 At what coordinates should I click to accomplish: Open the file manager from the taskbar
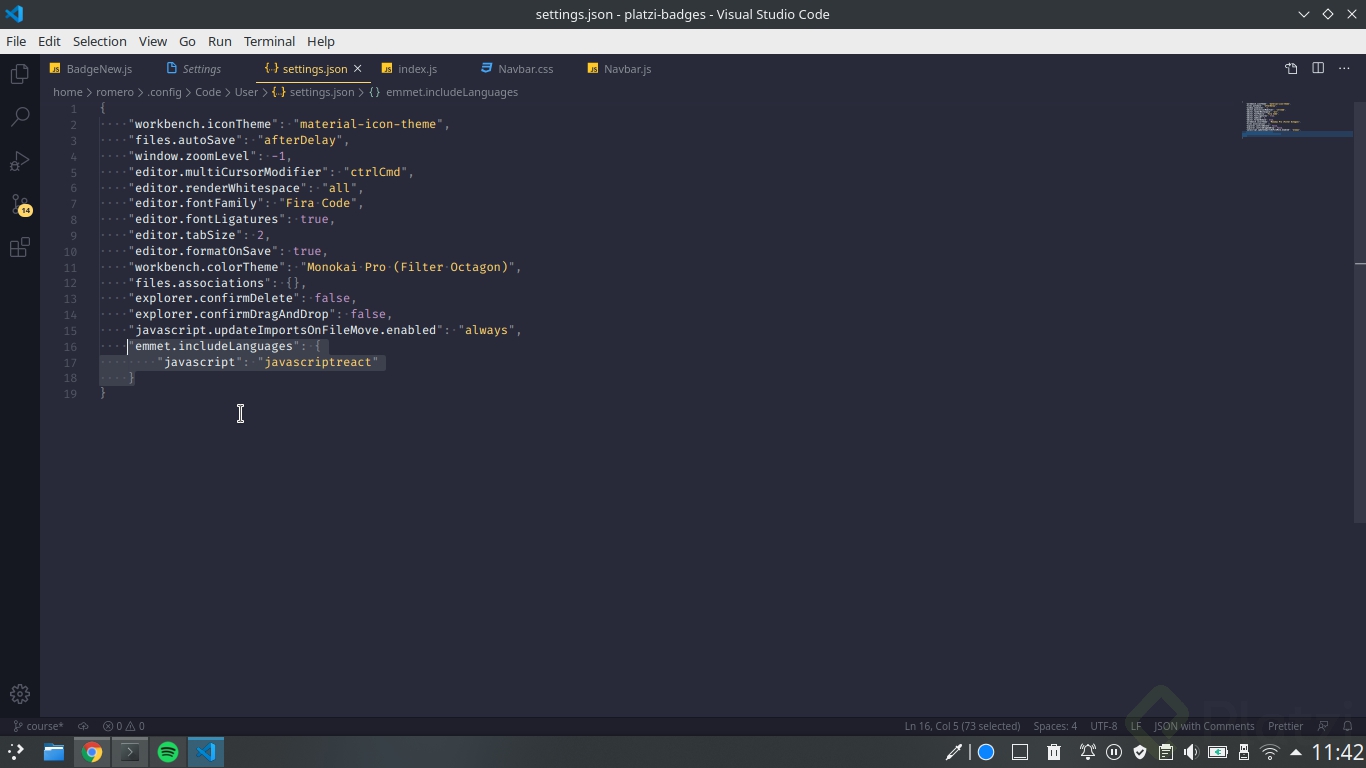[x=54, y=752]
